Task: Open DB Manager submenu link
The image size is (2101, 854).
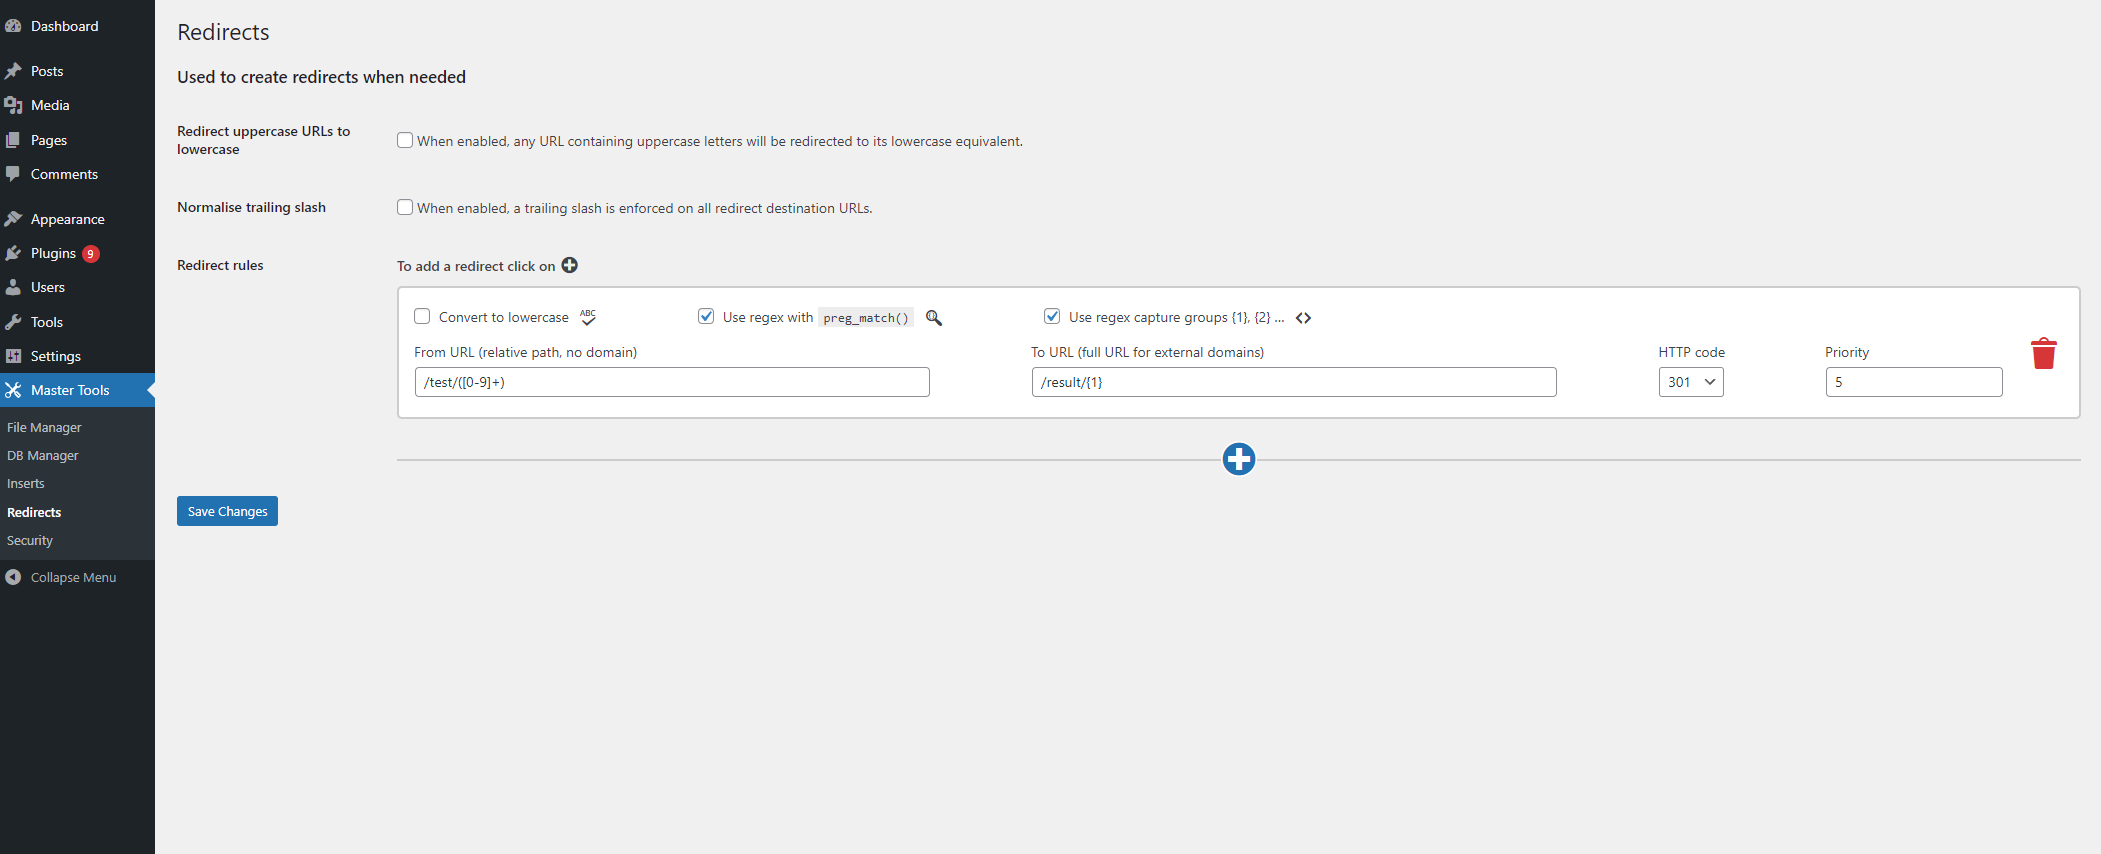Action: [x=42, y=455]
